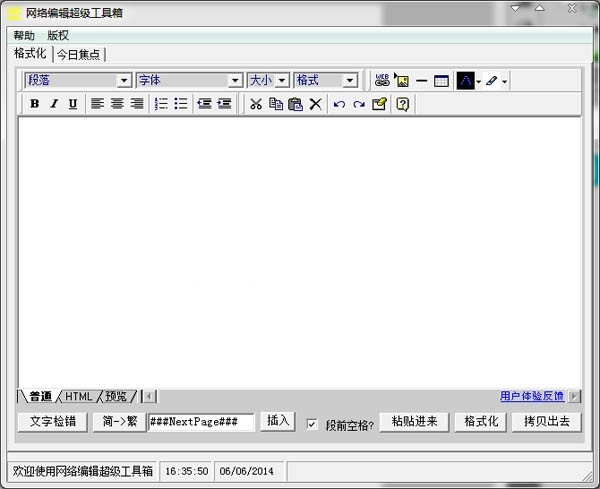Toggle bold formatting in the toolbar
This screenshot has width=600, height=489.
(x=35, y=104)
